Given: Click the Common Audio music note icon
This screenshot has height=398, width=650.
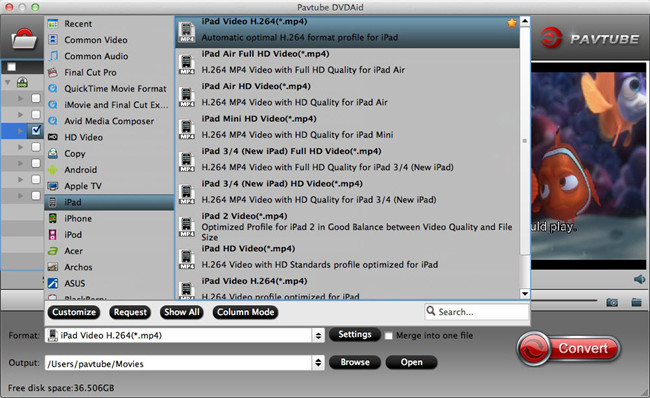Looking at the screenshot, I should (x=53, y=56).
